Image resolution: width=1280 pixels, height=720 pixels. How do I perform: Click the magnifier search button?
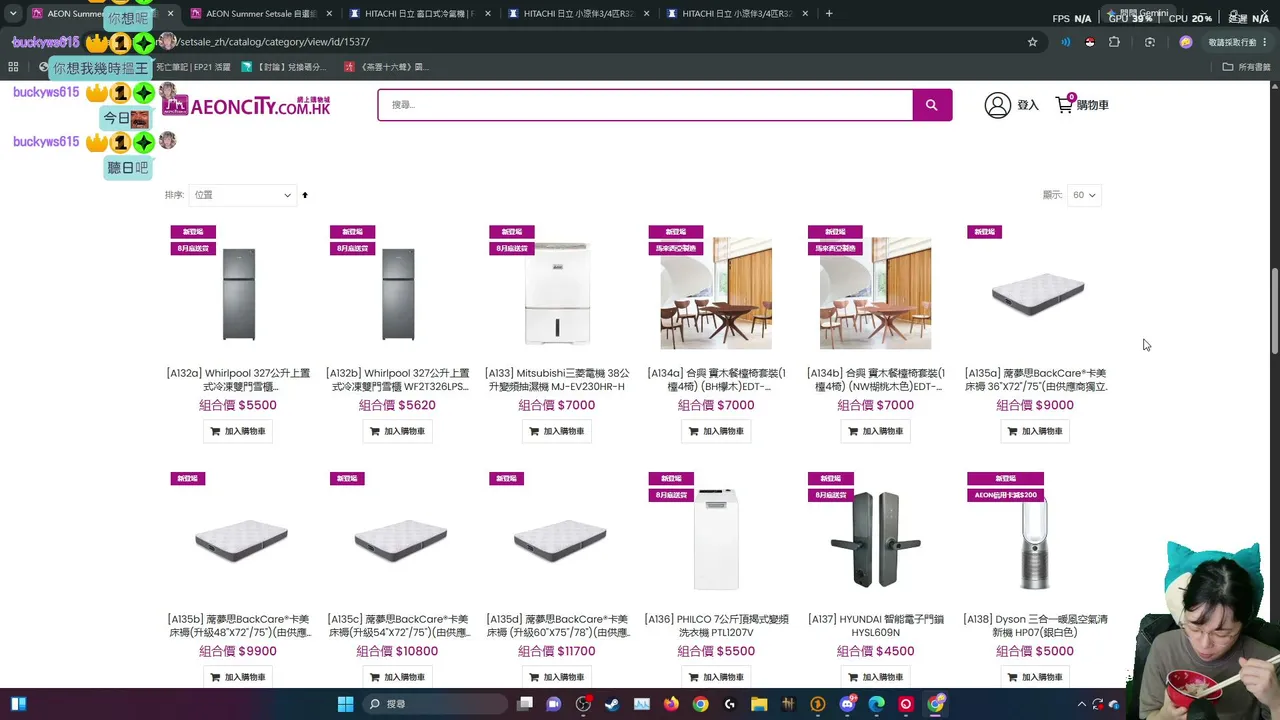tap(931, 105)
